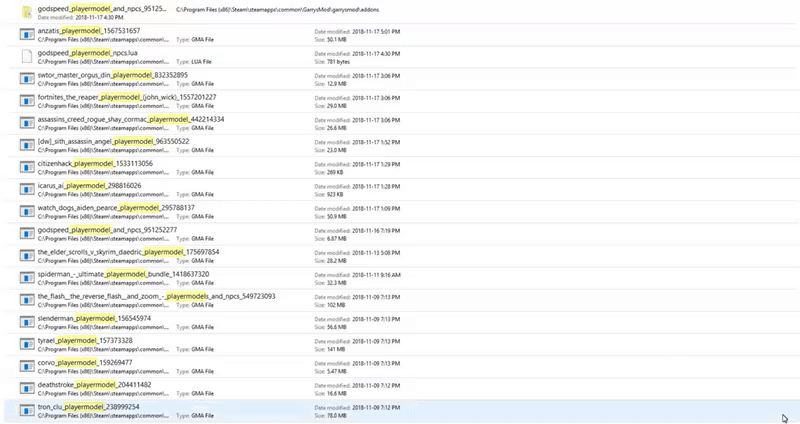This screenshot has width=800, height=424.
Task: Select the tron_clu_playermodel_238999254 name
Action: pyautogui.click(x=88, y=407)
